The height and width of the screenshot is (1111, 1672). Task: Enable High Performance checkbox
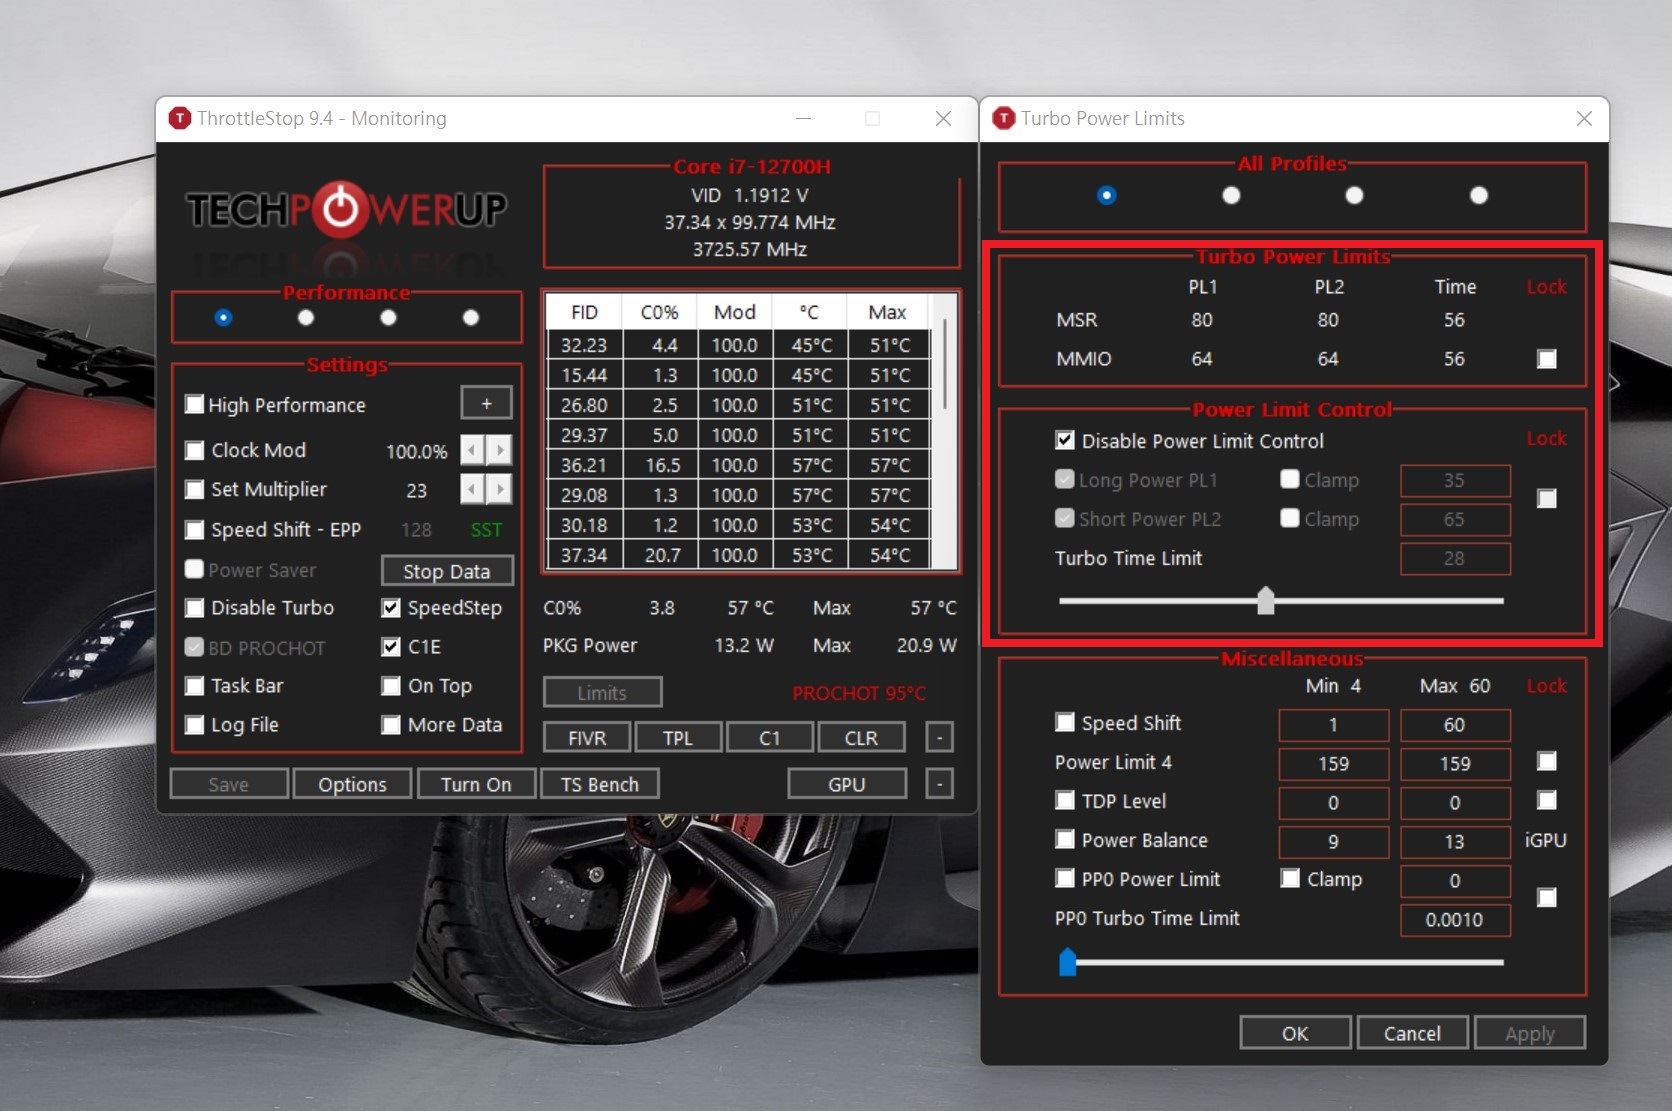click(195, 405)
